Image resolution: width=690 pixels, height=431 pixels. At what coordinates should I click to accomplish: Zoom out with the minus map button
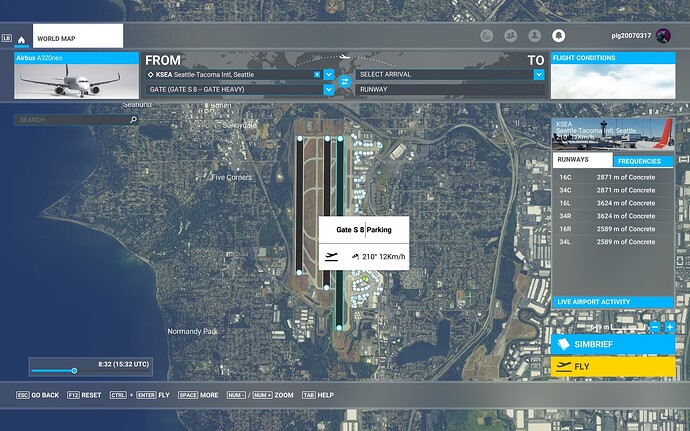[655, 327]
